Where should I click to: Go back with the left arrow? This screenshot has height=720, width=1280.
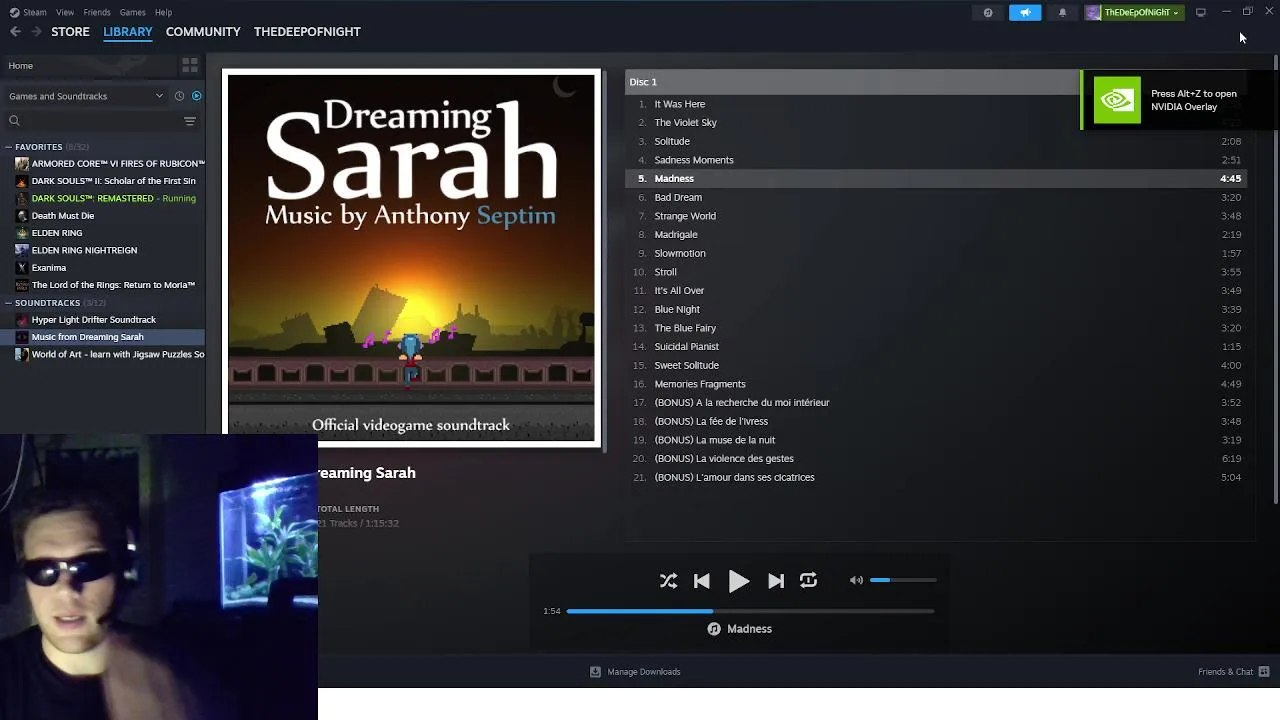click(x=15, y=32)
